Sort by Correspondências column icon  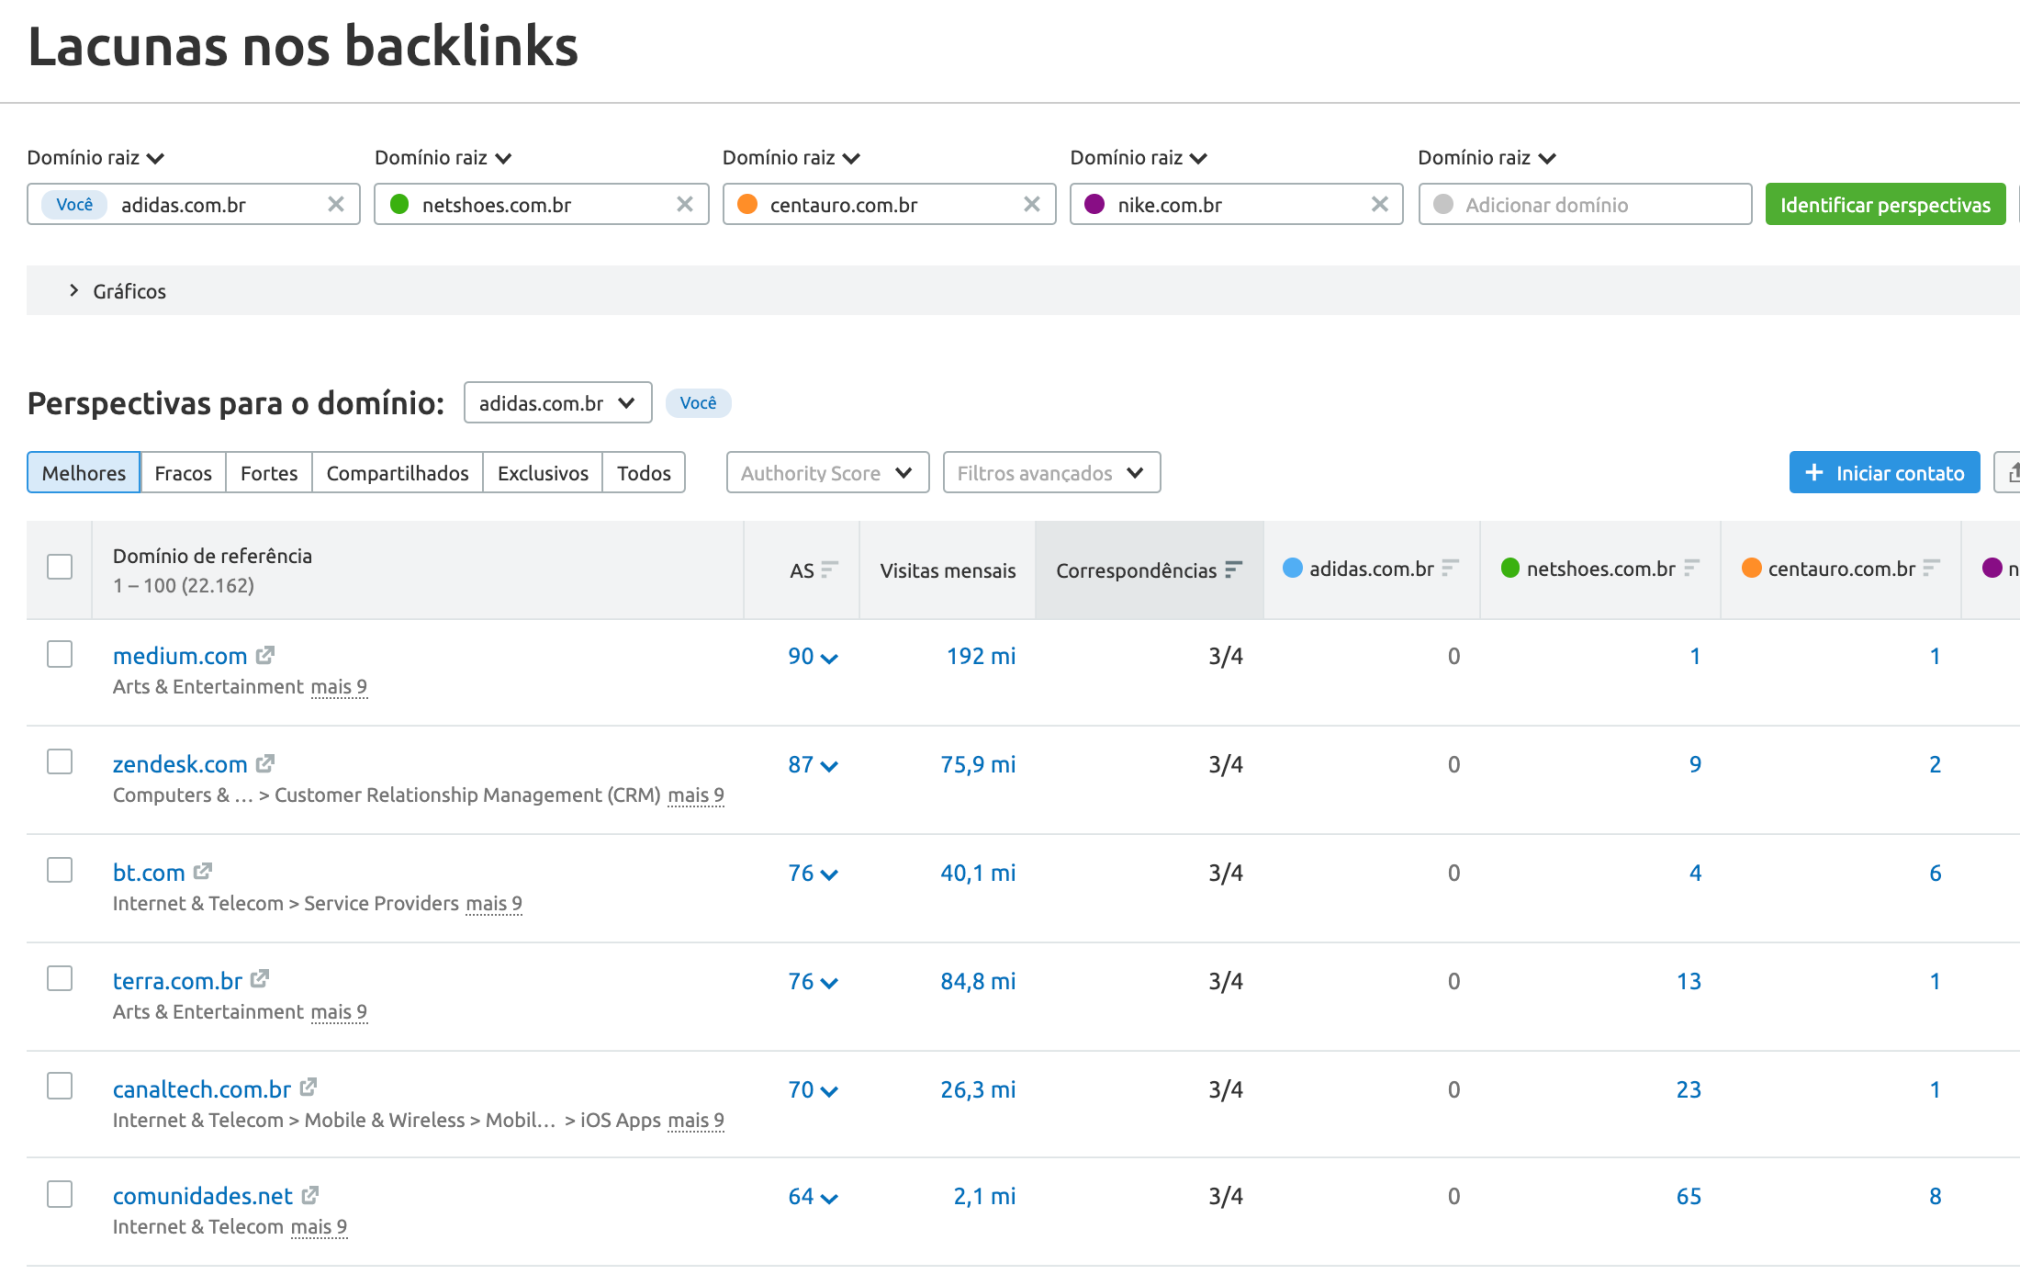click(1234, 570)
